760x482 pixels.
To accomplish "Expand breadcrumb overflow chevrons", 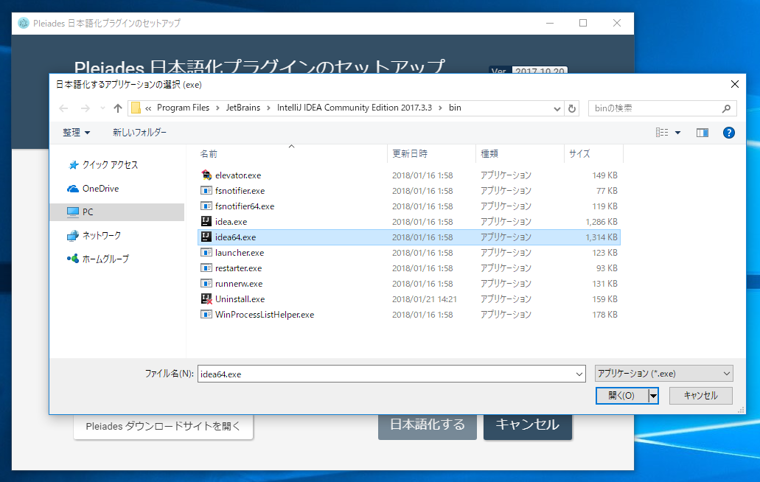I will tap(148, 108).
